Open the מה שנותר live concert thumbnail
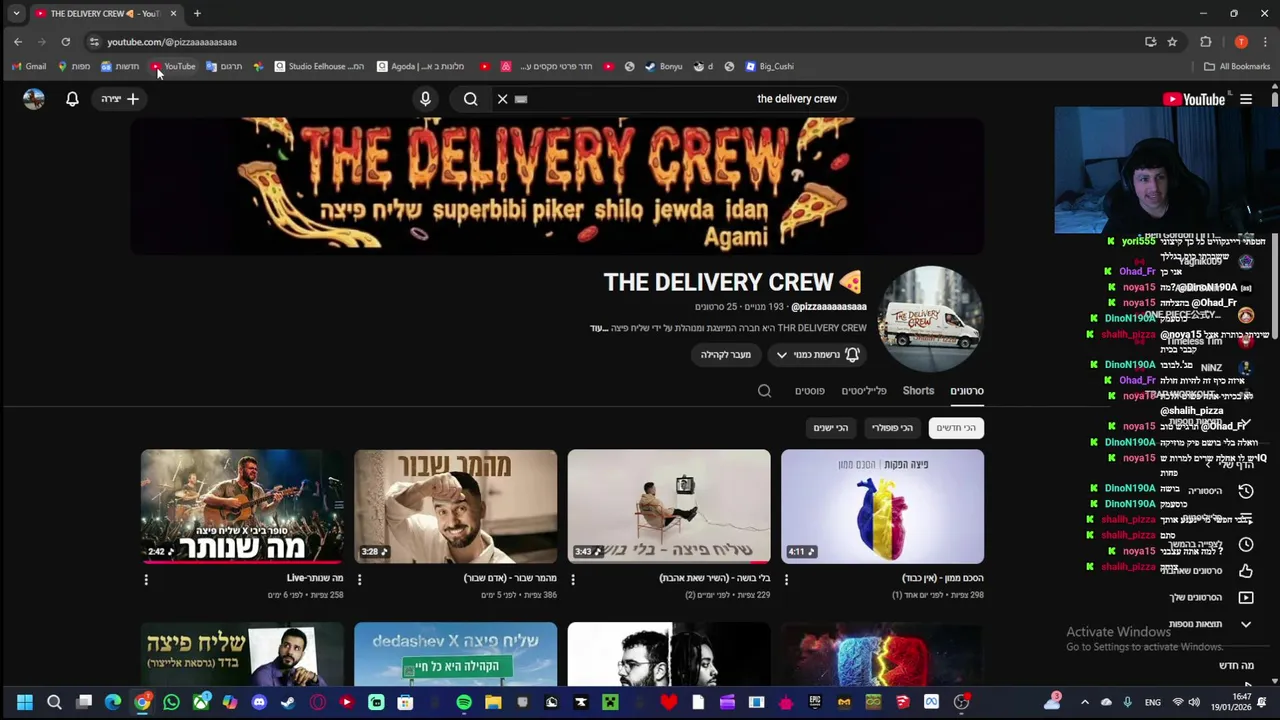Screen dimensions: 1280x720 pos(242,506)
